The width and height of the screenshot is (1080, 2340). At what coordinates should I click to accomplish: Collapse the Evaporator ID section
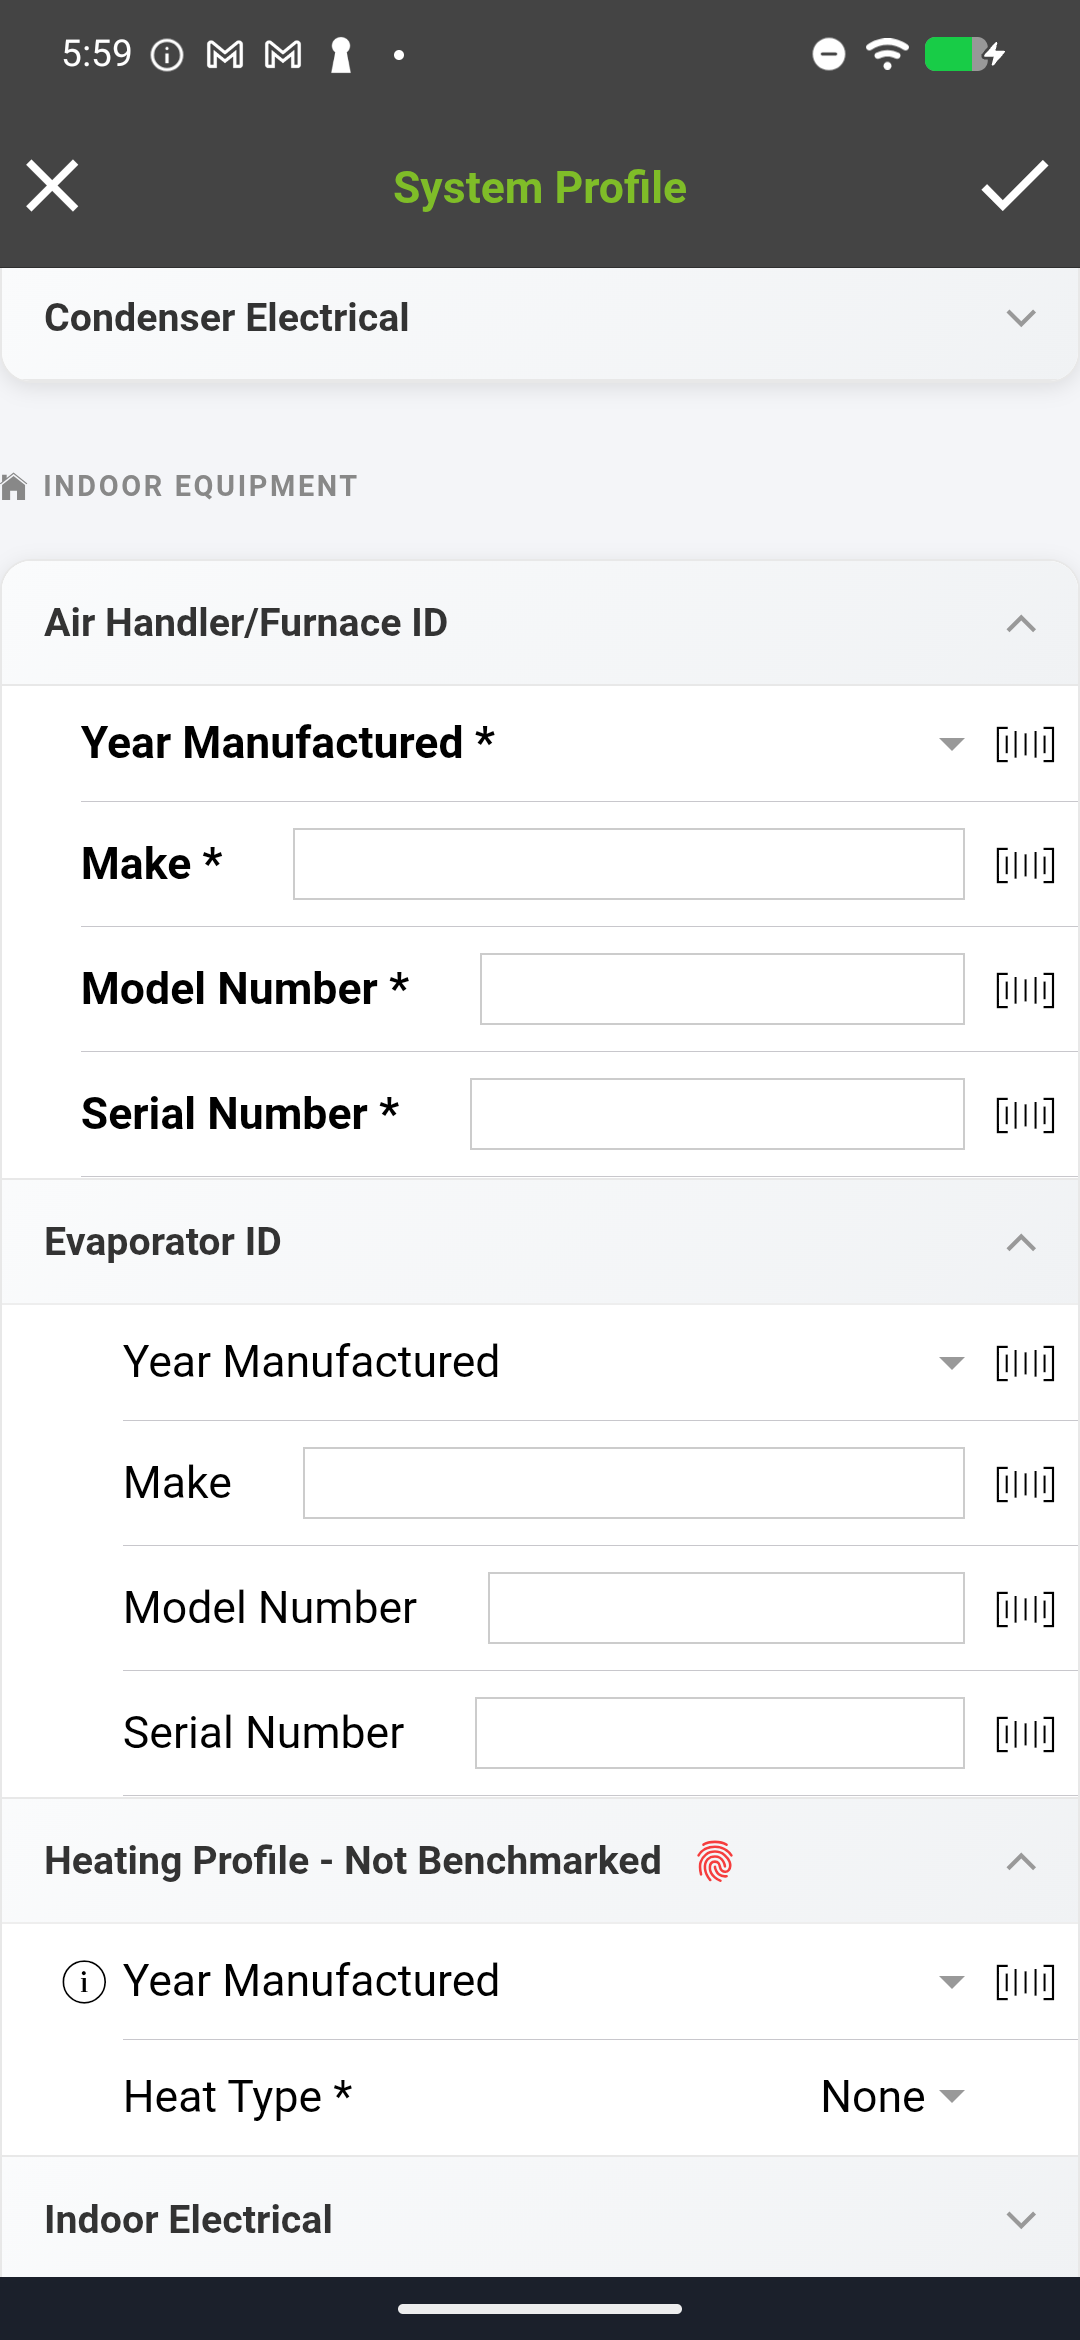pos(1020,1243)
